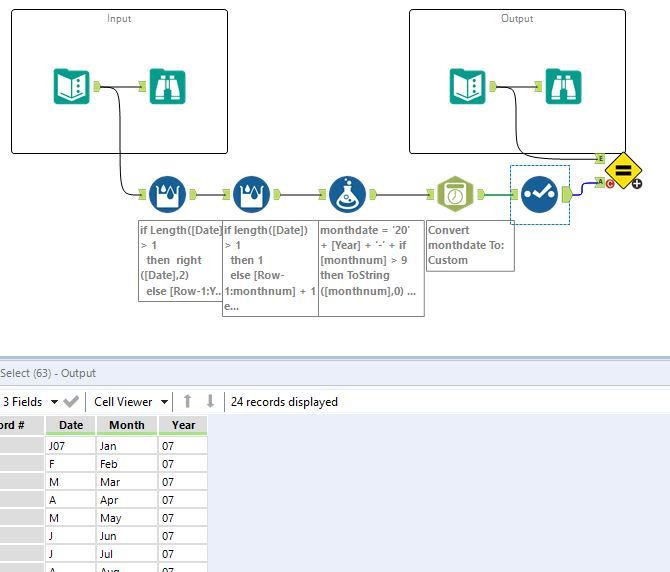670x572 pixels.
Task: Click the down arrow in results toolbar
Action: tap(210, 402)
